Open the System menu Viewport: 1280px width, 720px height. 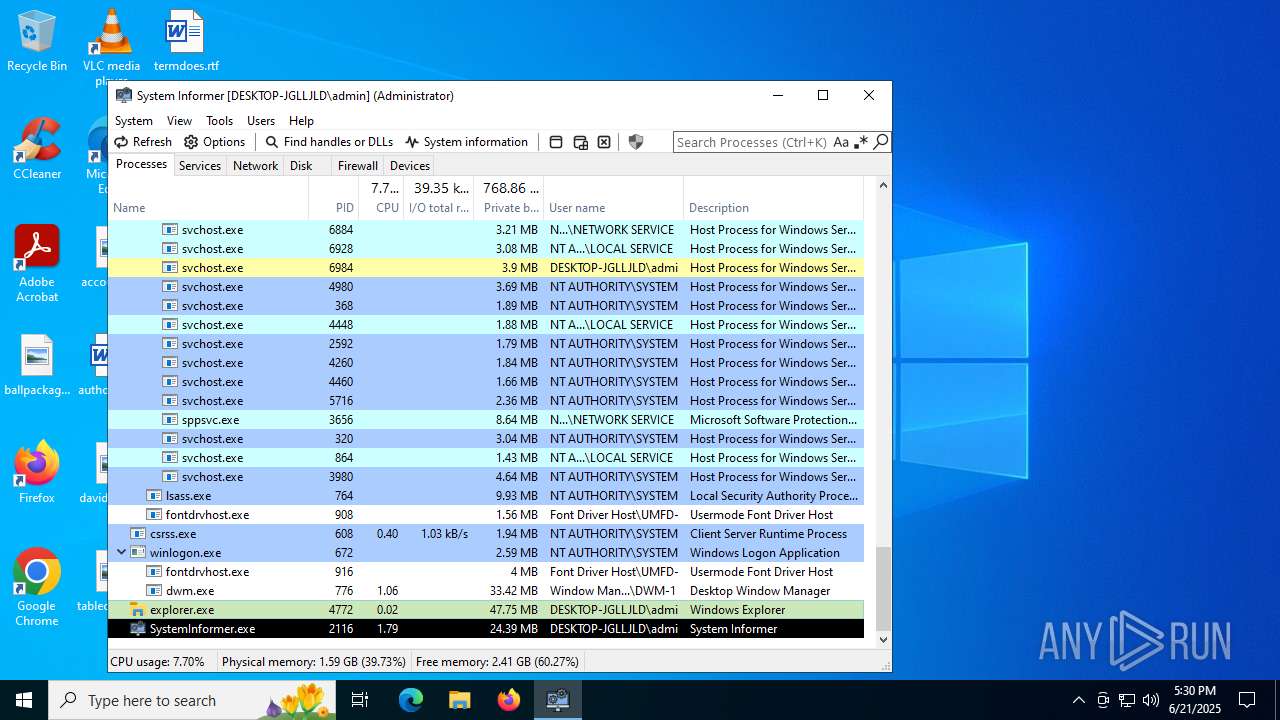(x=134, y=120)
